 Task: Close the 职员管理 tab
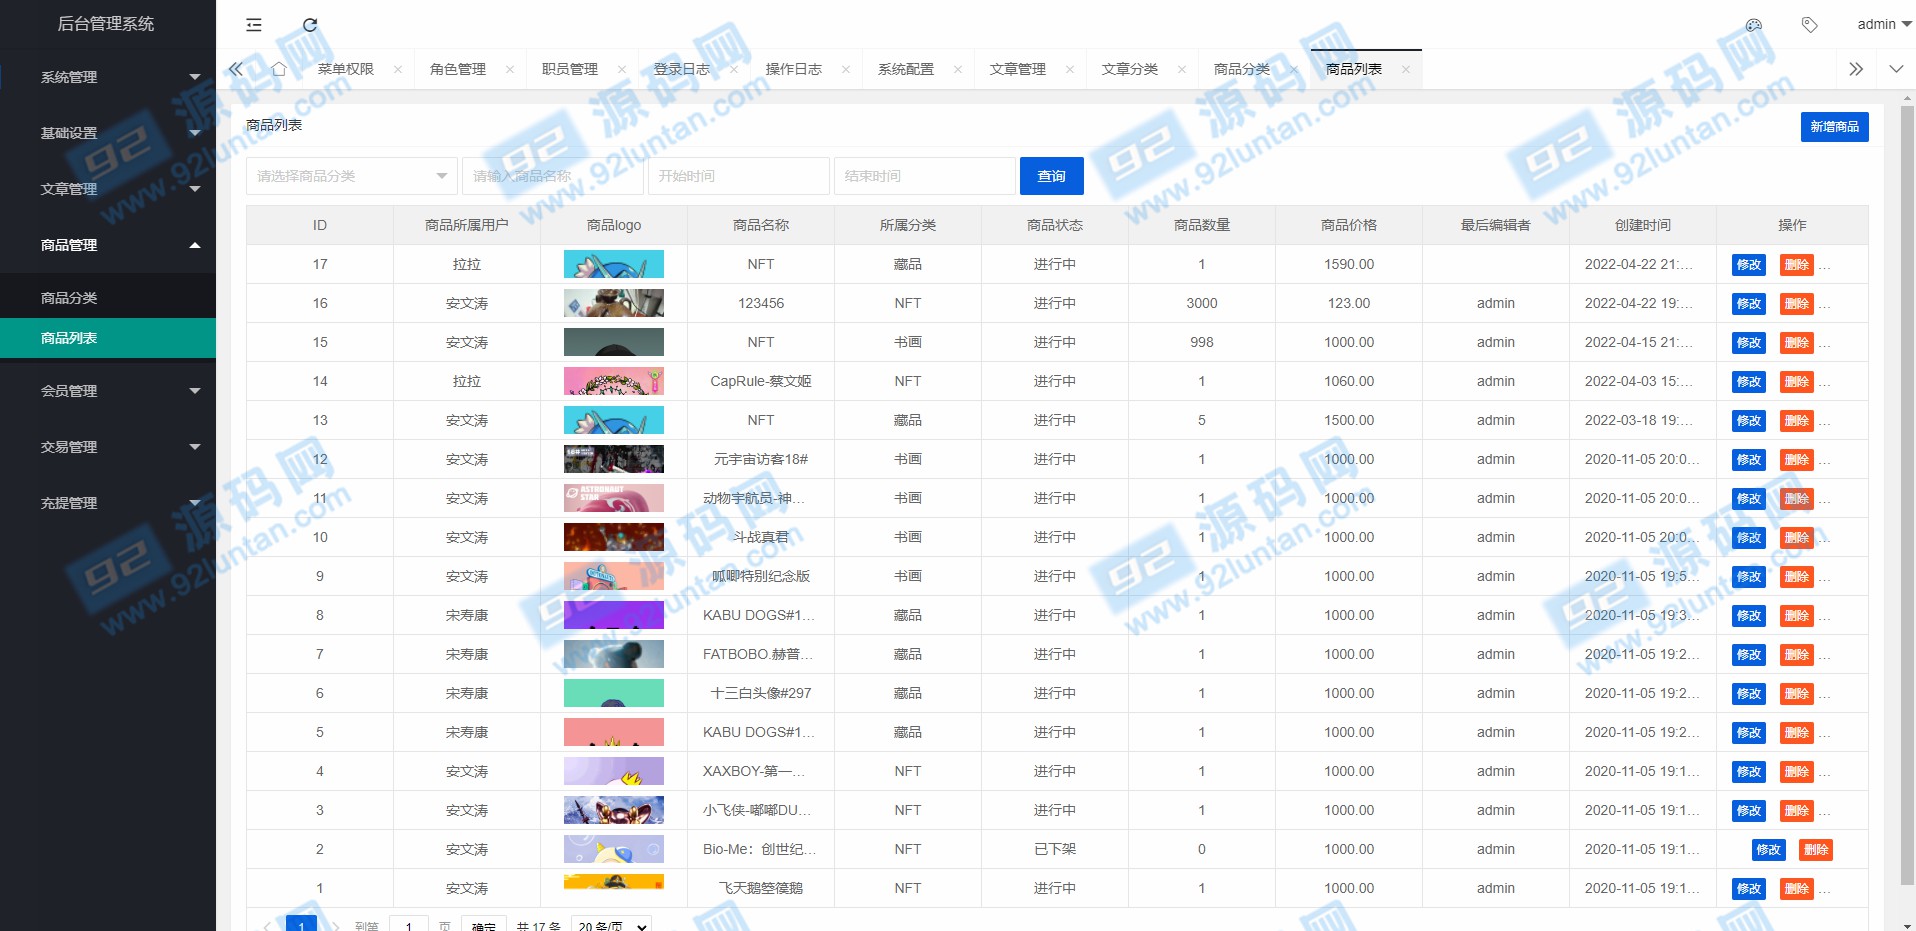pos(622,70)
